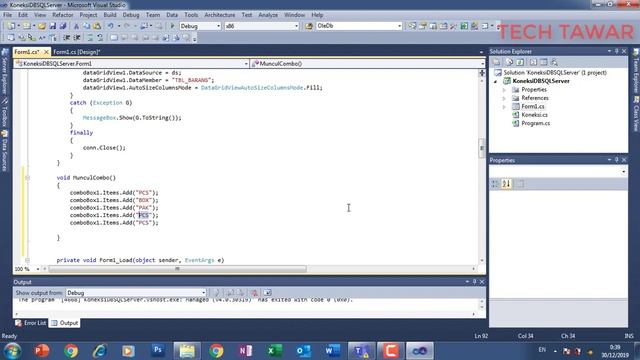Toggle word wrap in Output toolbar
This screenshot has height=360, width=640.
267,293
